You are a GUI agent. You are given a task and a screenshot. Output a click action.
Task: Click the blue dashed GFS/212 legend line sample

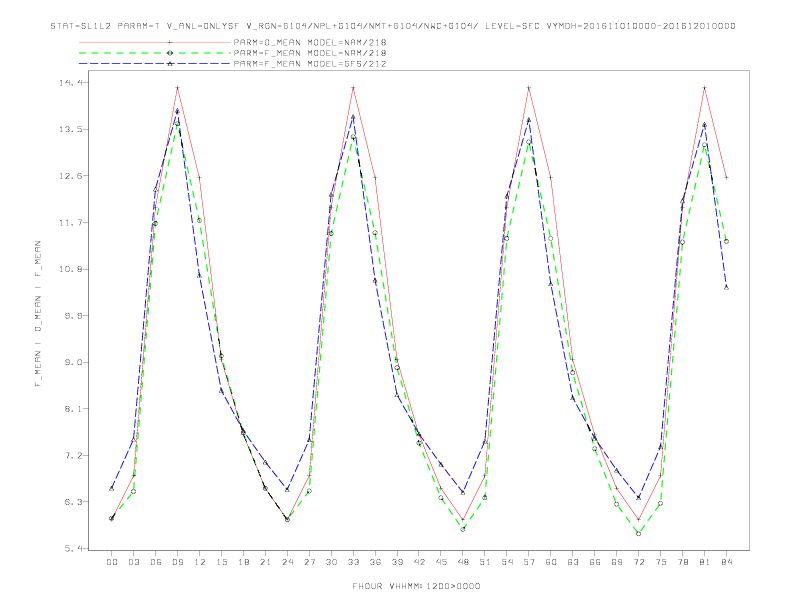pyautogui.click(x=155, y=64)
